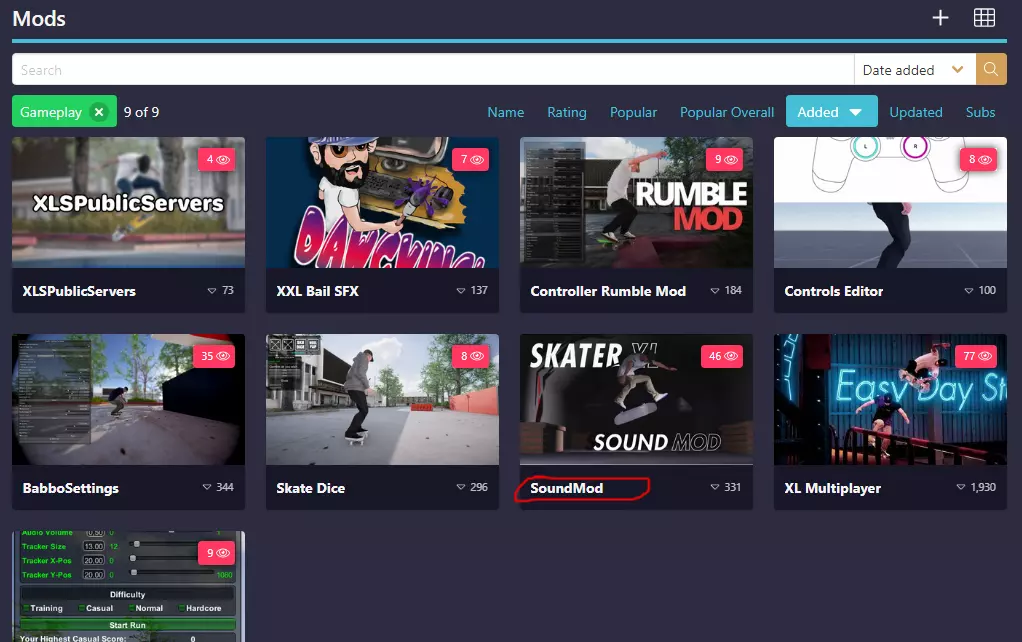Open the XLSPublicServers thumbnail
The image size is (1022, 642).
click(x=128, y=203)
